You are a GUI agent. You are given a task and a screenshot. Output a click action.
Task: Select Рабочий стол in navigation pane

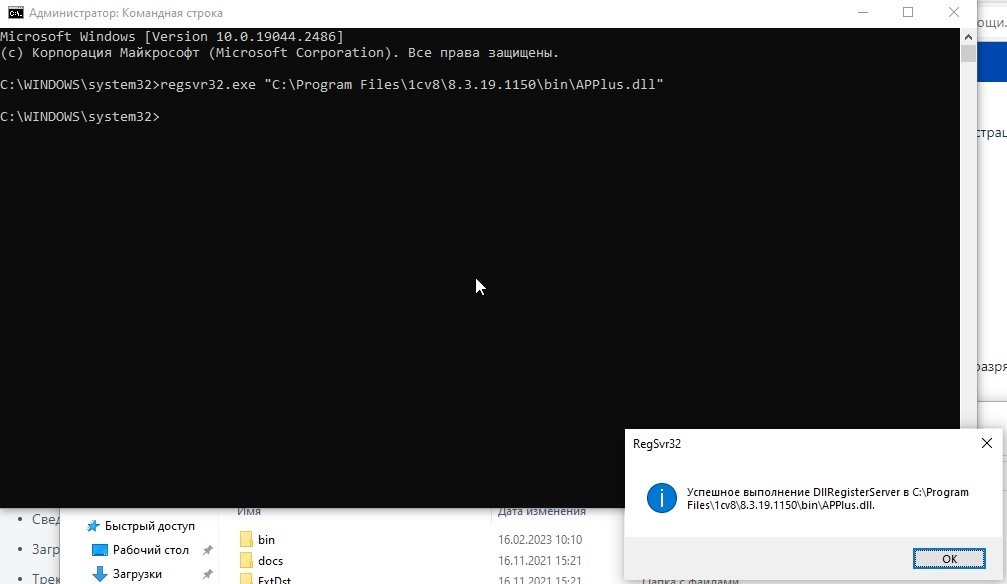[x=150, y=550]
